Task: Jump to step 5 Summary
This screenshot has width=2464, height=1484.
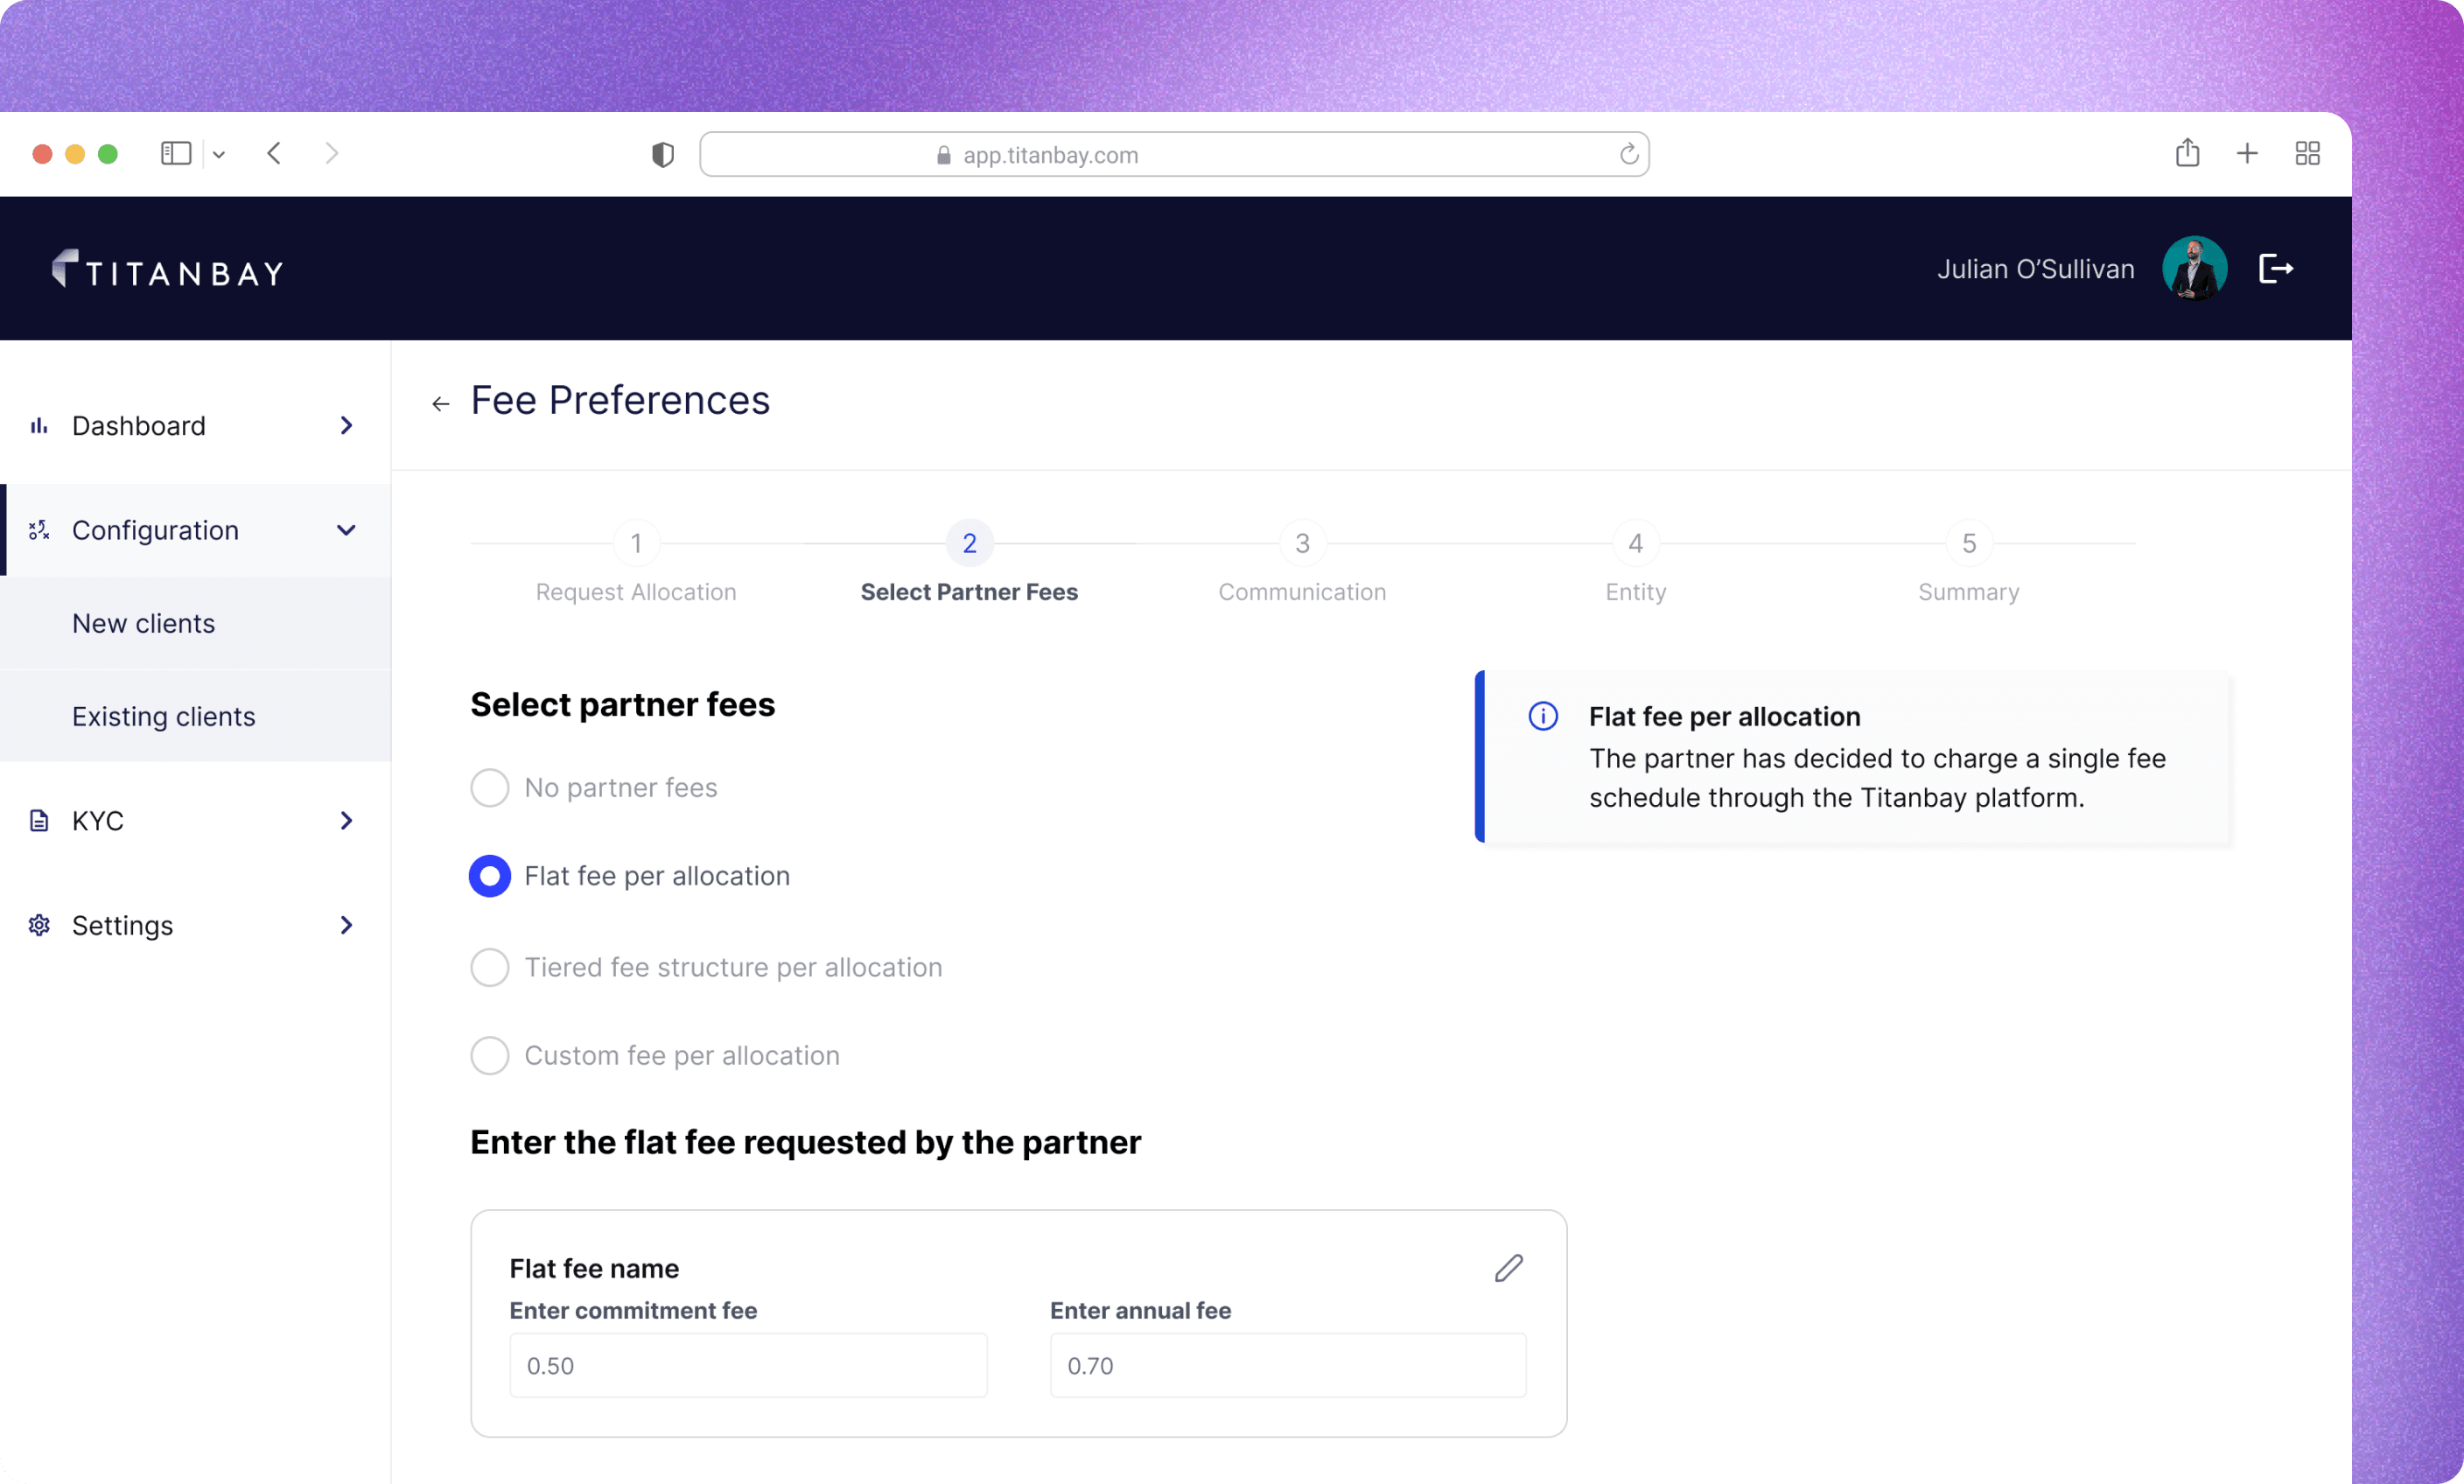Action: [1968, 543]
